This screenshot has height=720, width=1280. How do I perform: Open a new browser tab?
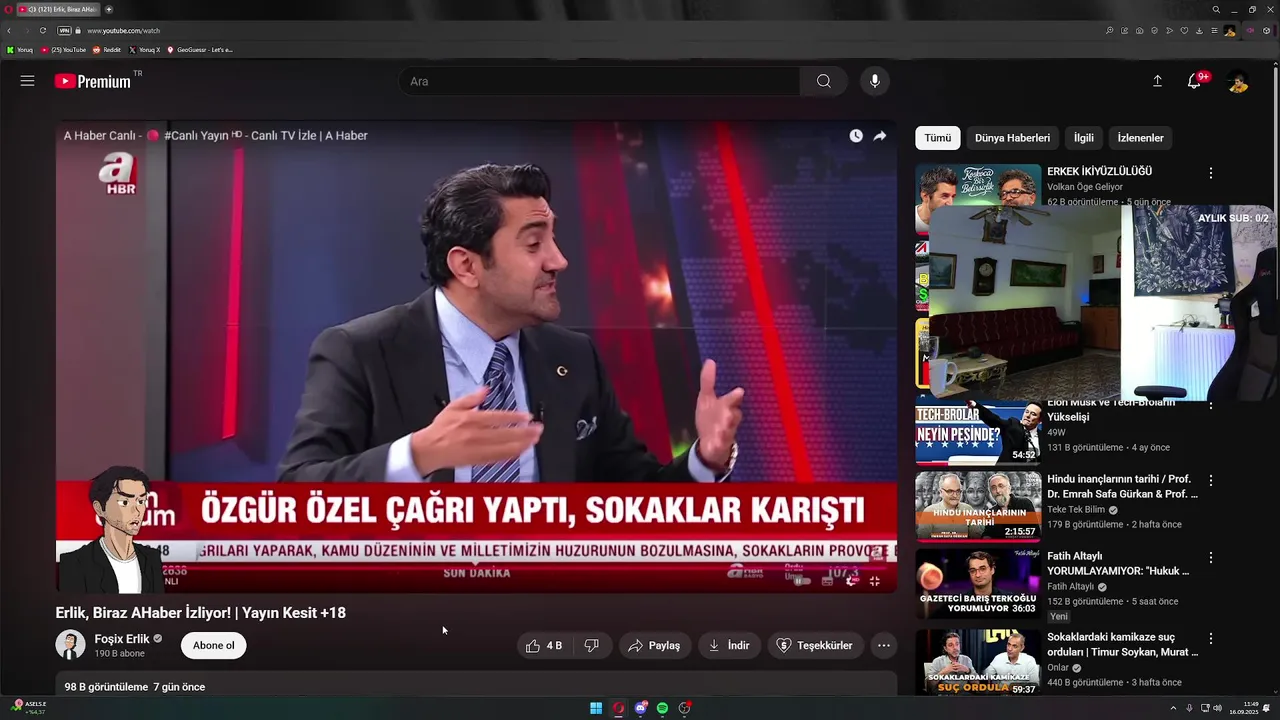[109, 9]
